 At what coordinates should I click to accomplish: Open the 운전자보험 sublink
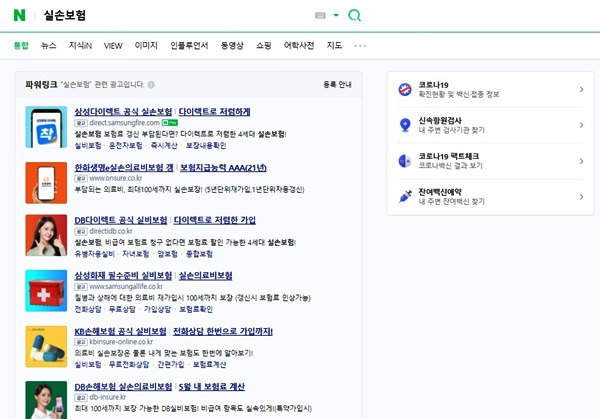[x=126, y=145]
